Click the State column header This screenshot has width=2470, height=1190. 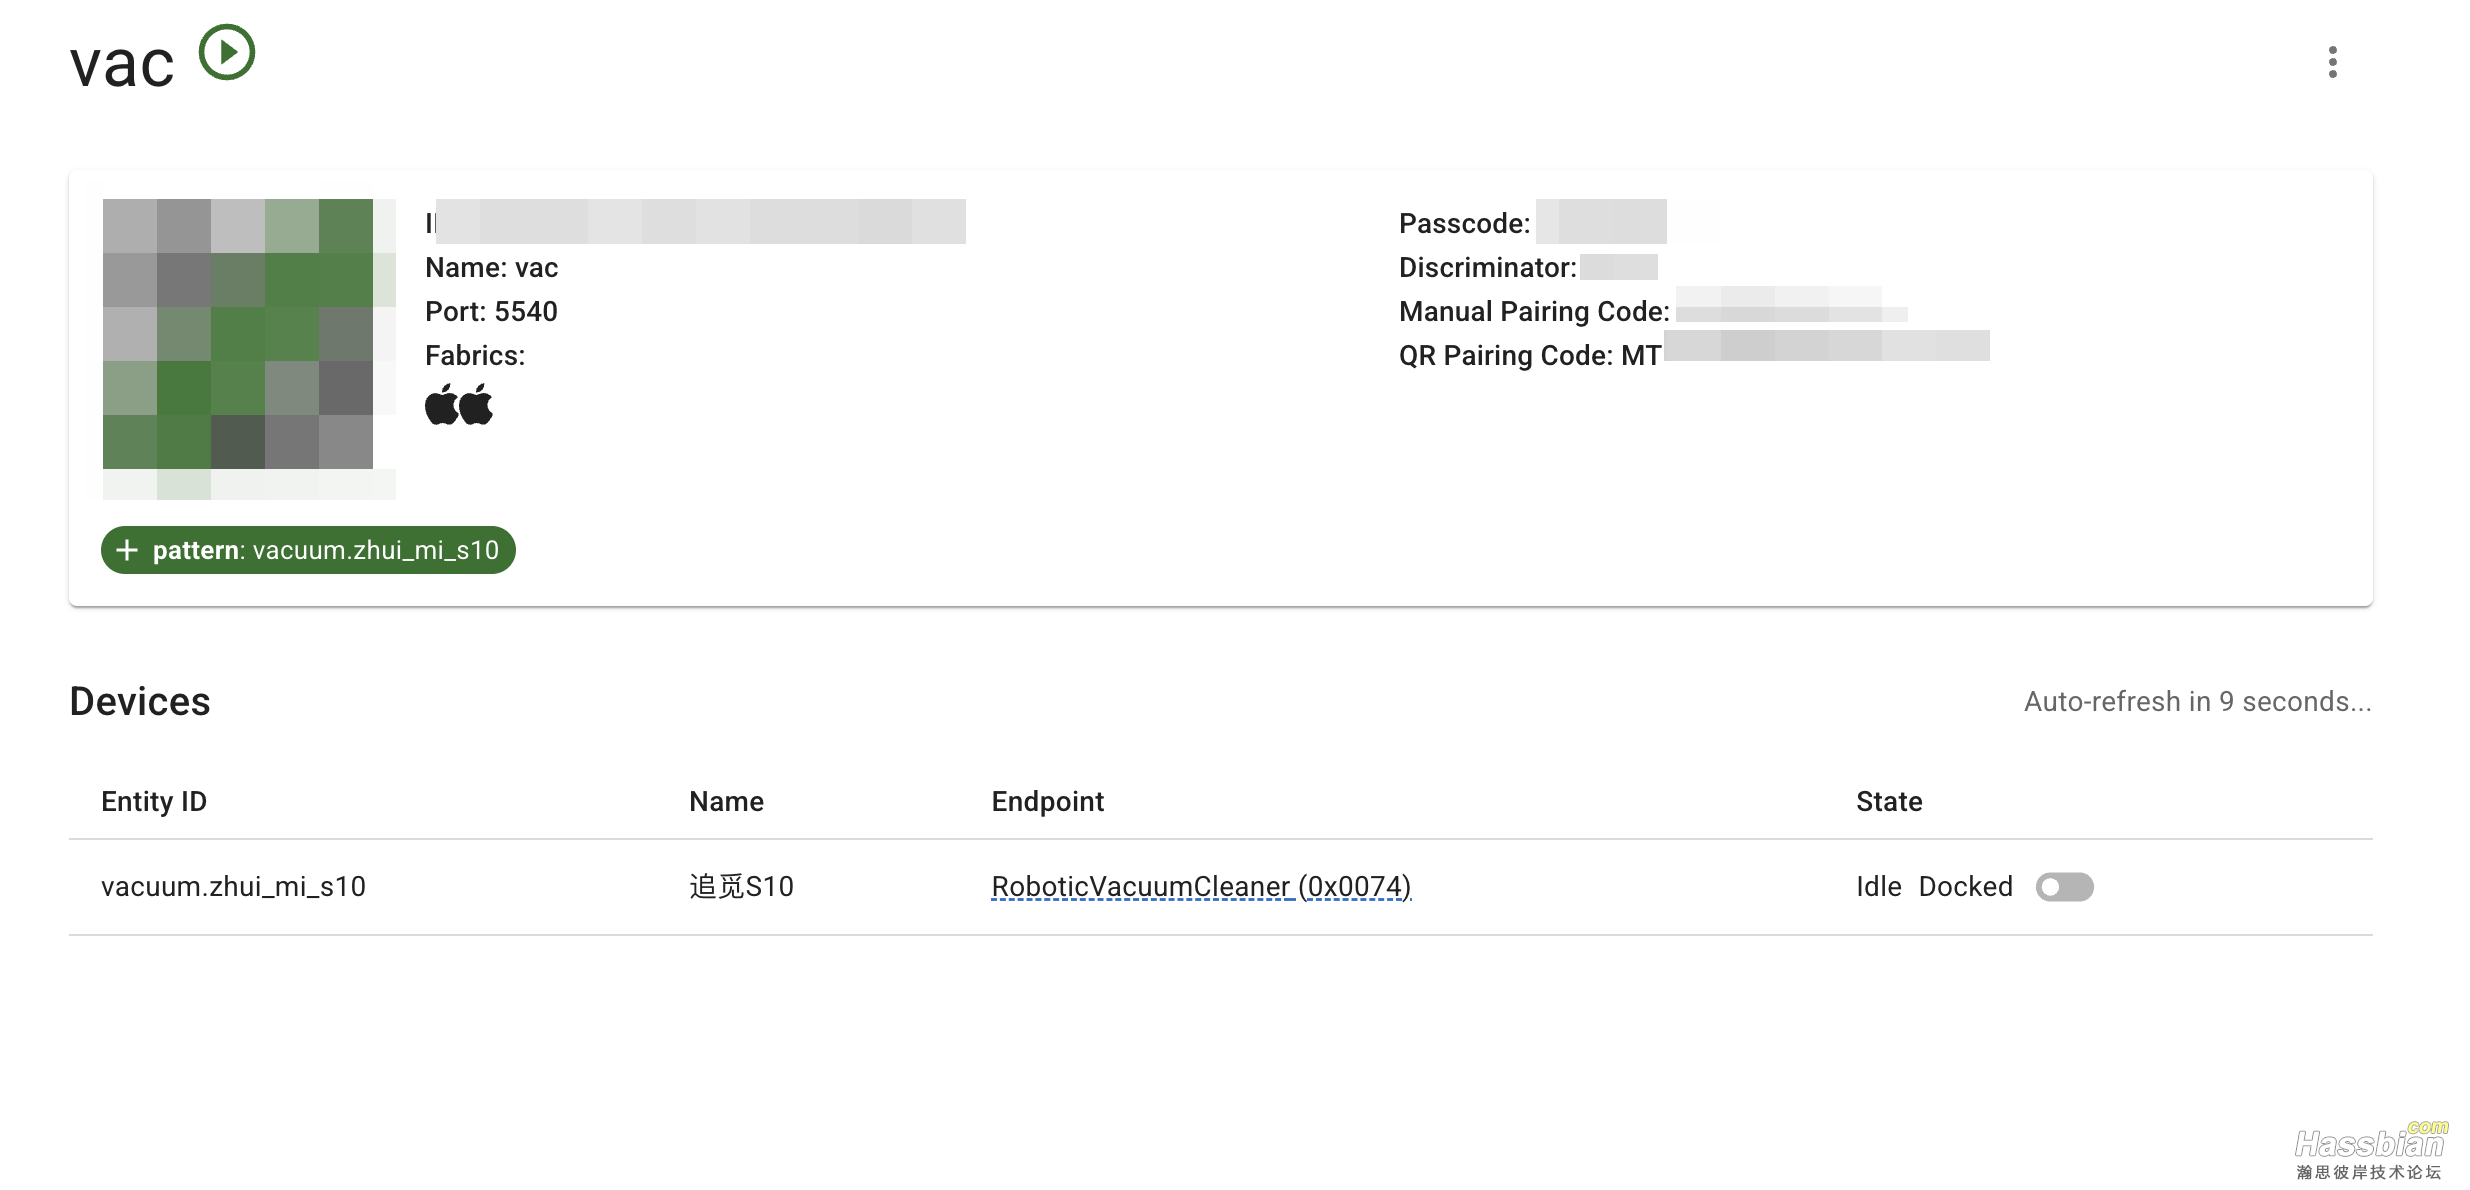point(1889,802)
